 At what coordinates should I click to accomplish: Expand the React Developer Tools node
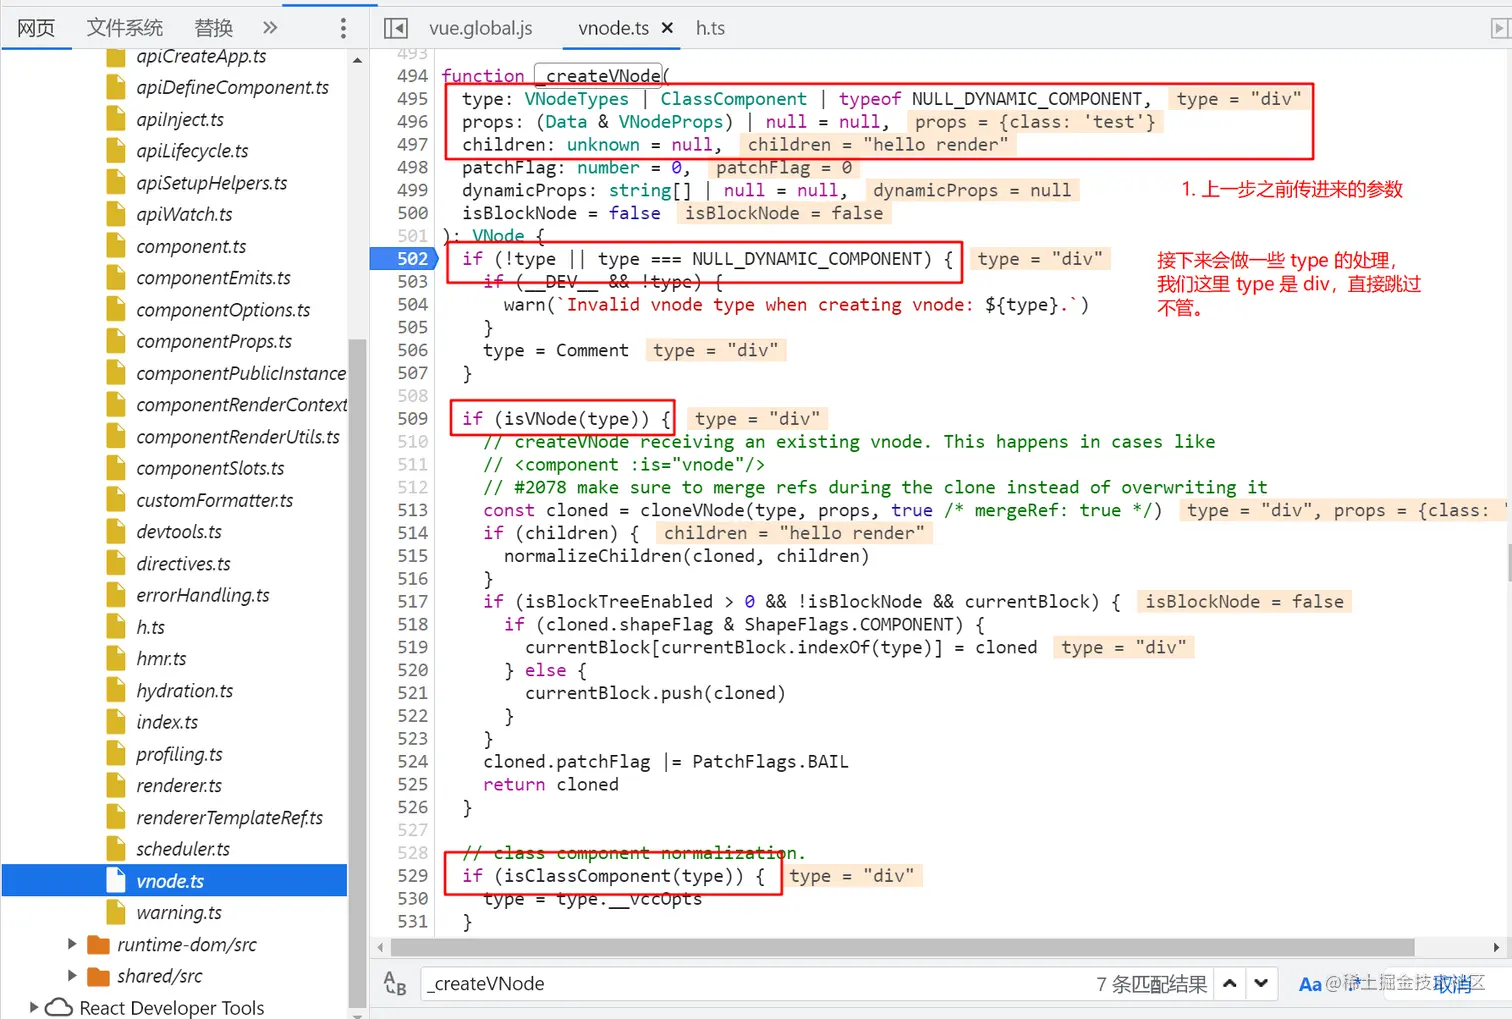point(34,1007)
